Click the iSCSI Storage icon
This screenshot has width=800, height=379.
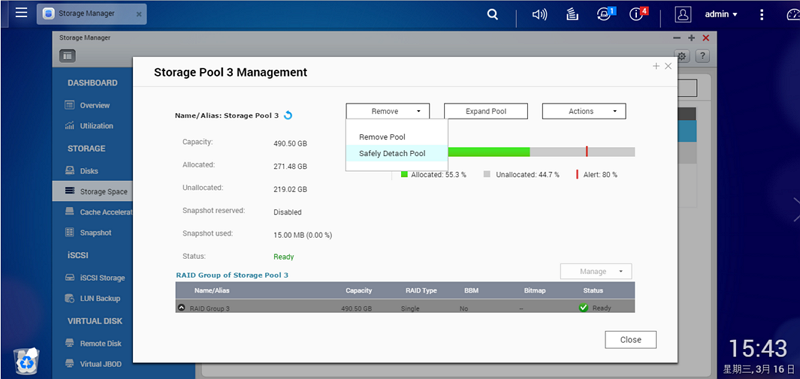coord(70,278)
